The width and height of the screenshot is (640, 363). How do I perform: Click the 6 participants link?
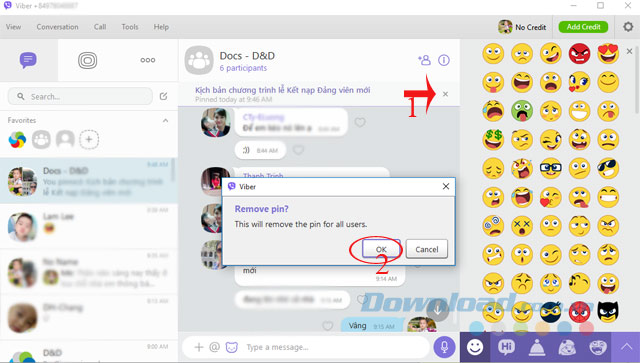243,68
